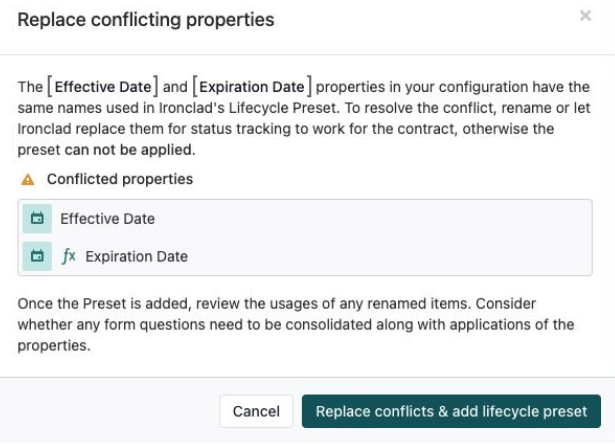
Task: Click the "preset can not be applied" text
Action: pyautogui.click(x=106, y=150)
